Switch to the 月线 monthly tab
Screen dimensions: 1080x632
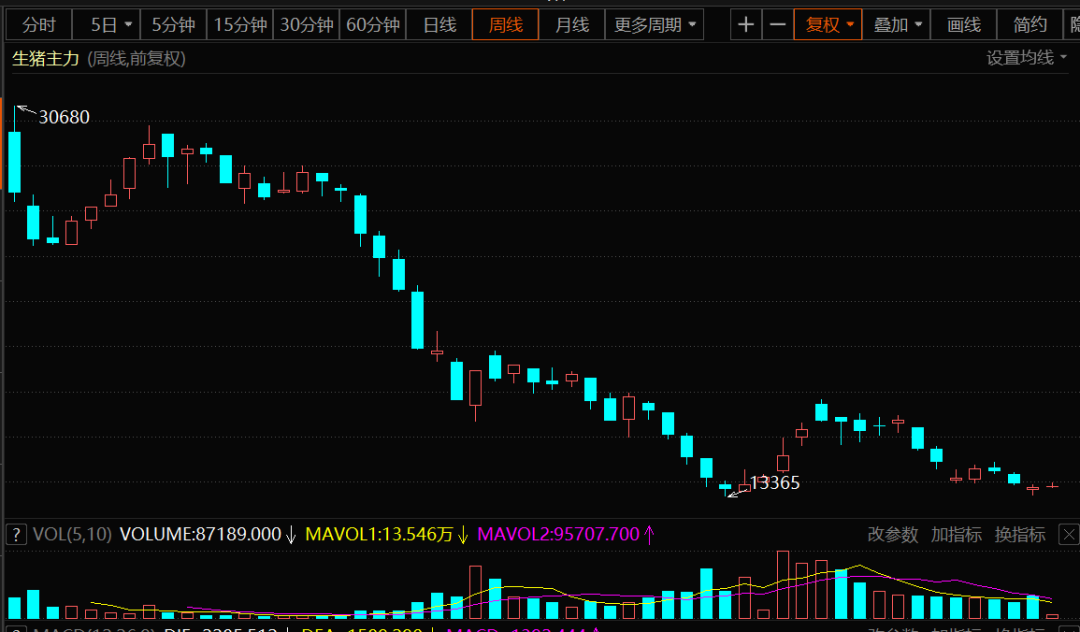pyautogui.click(x=572, y=25)
